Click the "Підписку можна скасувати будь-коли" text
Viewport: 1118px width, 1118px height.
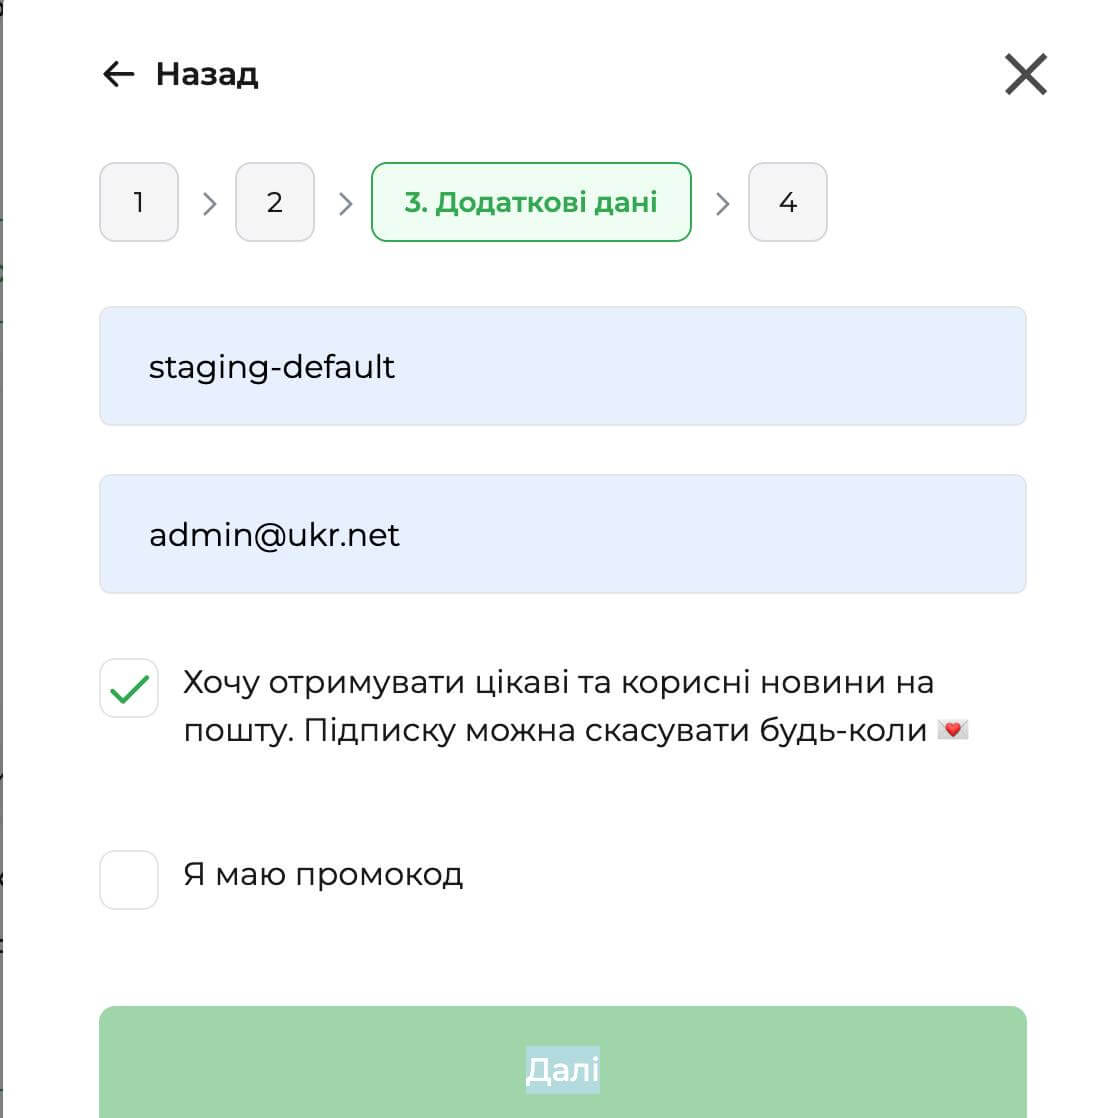(615, 731)
